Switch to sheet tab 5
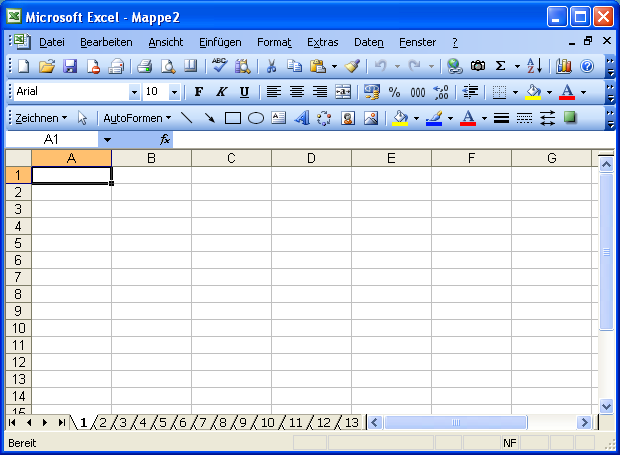The height and width of the screenshot is (455, 620). [162, 423]
